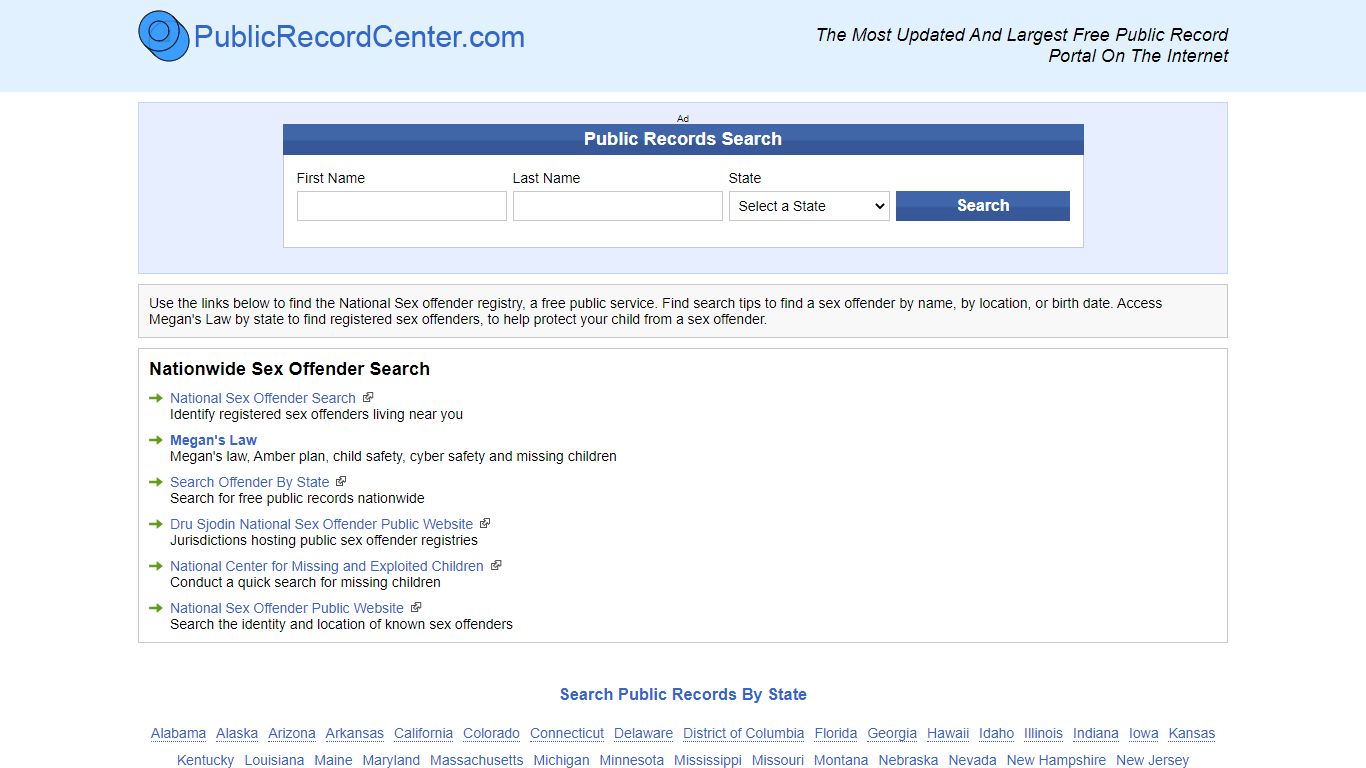Select Arkansas state link

(x=354, y=733)
